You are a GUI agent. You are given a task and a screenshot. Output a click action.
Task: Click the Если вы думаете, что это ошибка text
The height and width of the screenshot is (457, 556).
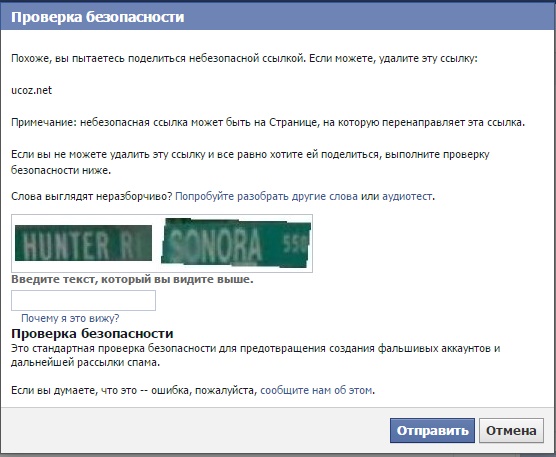click(x=134, y=390)
